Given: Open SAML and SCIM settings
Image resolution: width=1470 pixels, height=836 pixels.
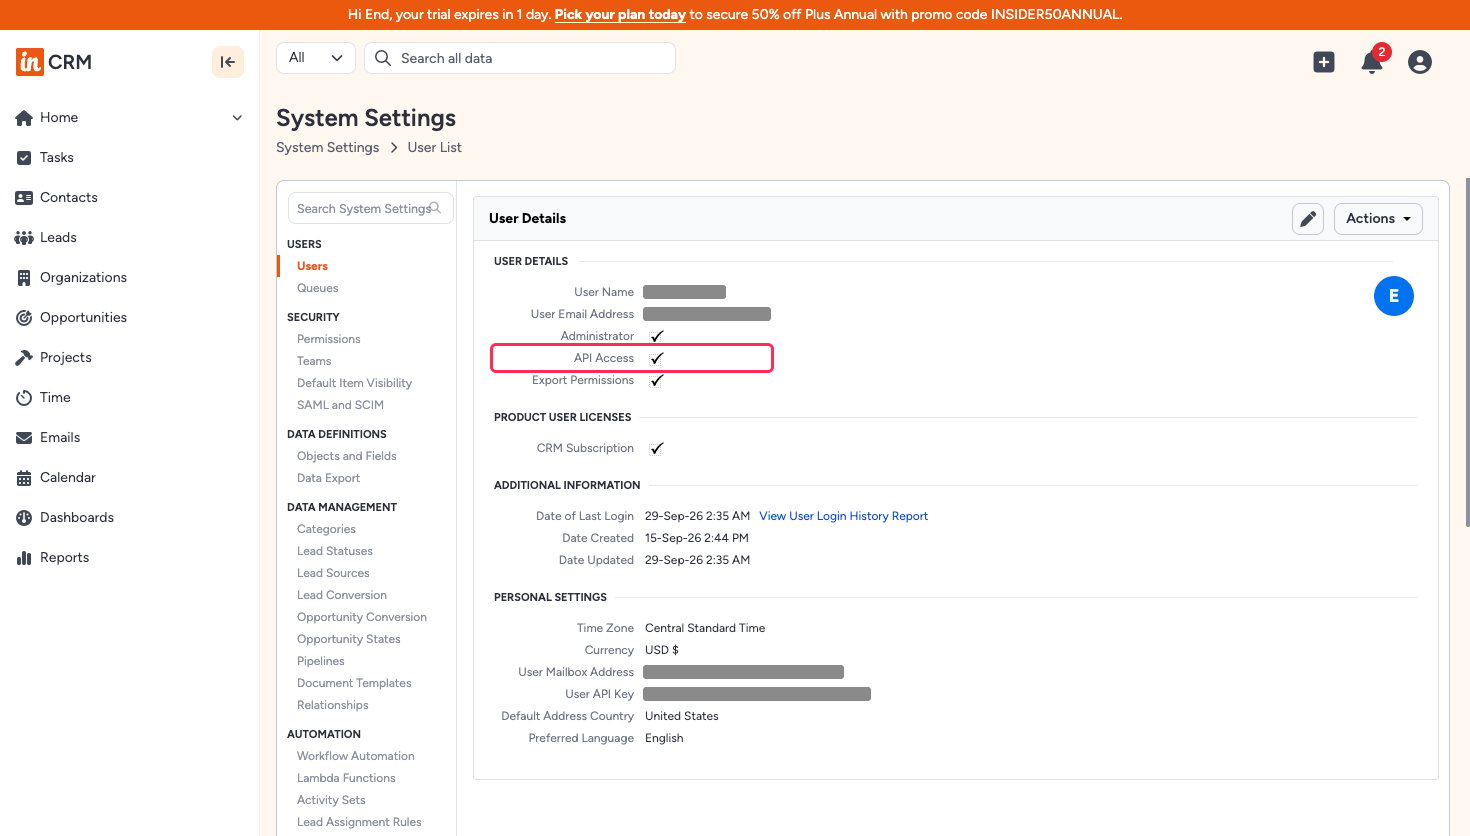Looking at the screenshot, I should pyautogui.click(x=341, y=405).
